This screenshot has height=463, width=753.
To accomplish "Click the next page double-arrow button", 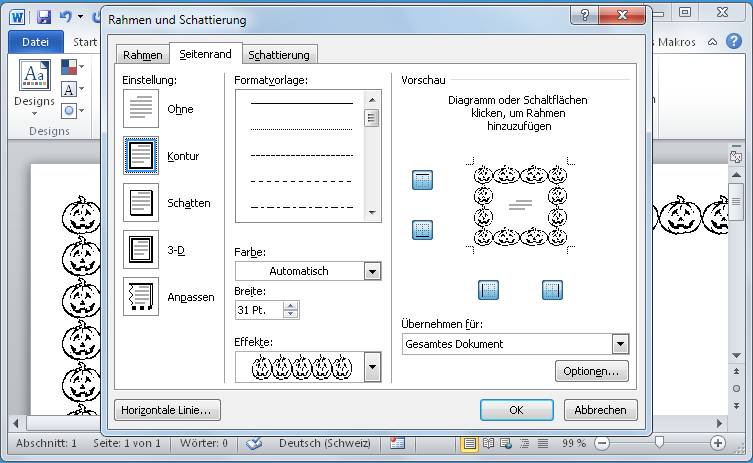I will coord(736,406).
